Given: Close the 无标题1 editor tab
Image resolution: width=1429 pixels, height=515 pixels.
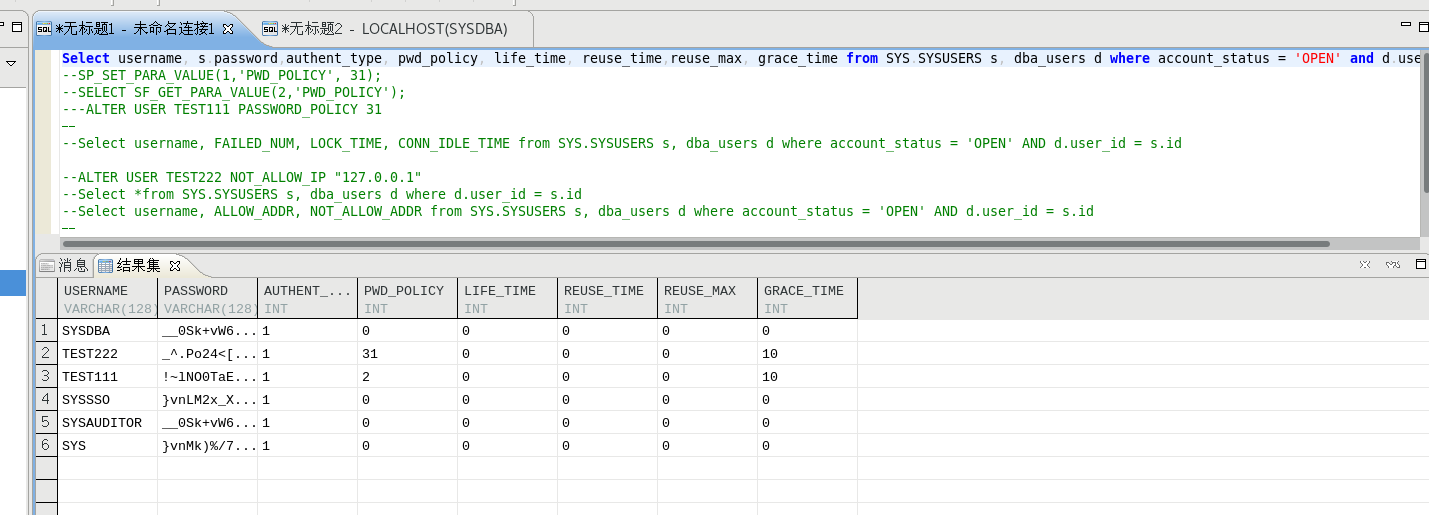Looking at the screenshot, I should (x=228, y=29).
